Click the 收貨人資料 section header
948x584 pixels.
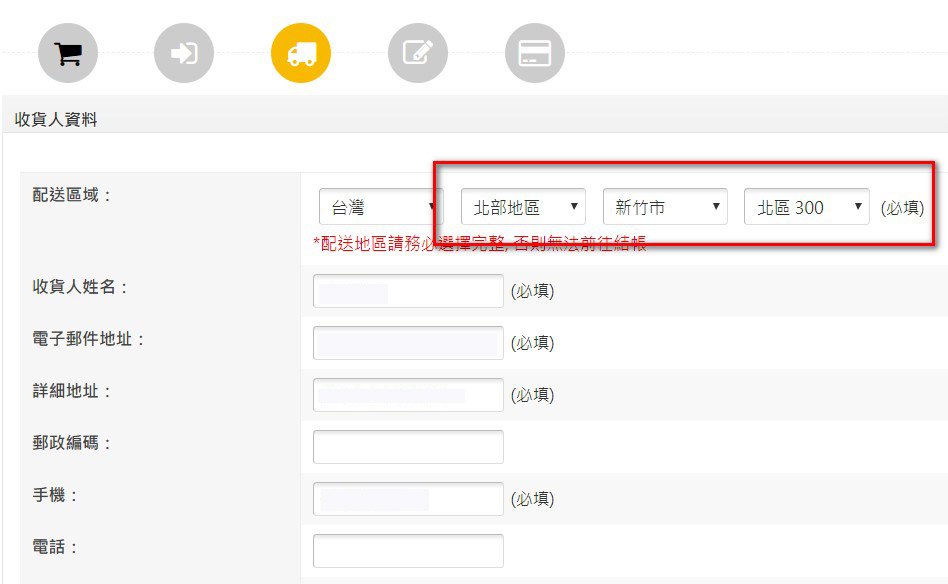click(56, 120)
